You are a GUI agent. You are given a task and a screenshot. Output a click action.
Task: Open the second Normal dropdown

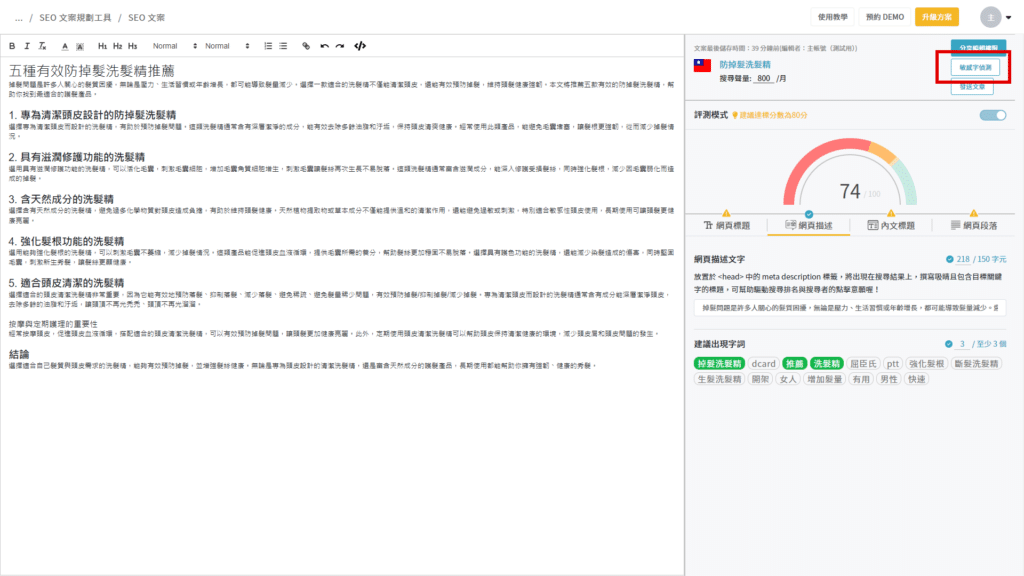click(227, 46)
